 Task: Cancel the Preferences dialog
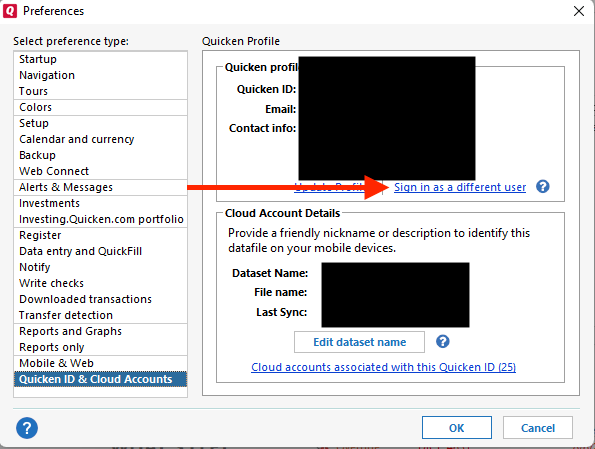pyautogui.click(x=538, y=428)
